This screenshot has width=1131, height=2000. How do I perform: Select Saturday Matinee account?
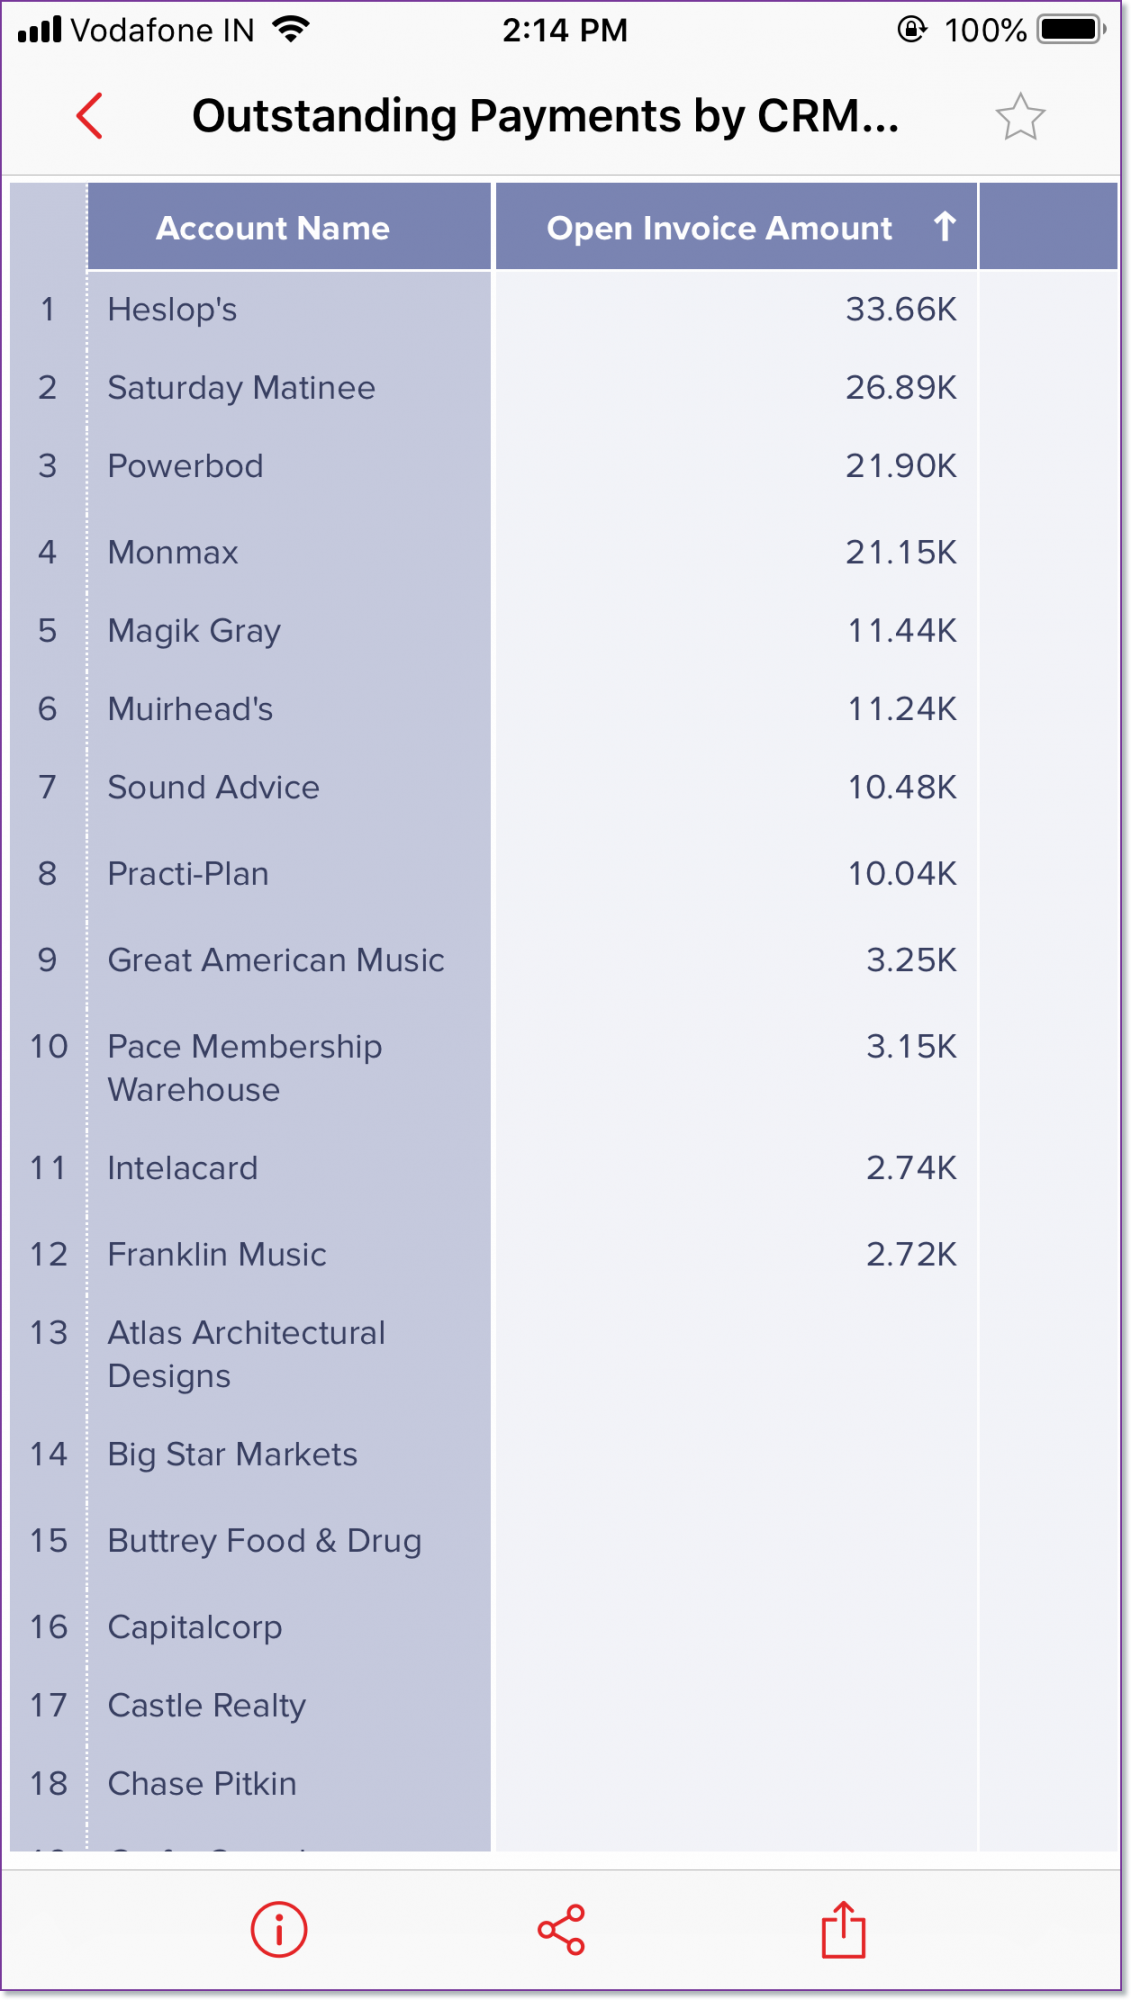pyautogui.click(x=241, y=388)
